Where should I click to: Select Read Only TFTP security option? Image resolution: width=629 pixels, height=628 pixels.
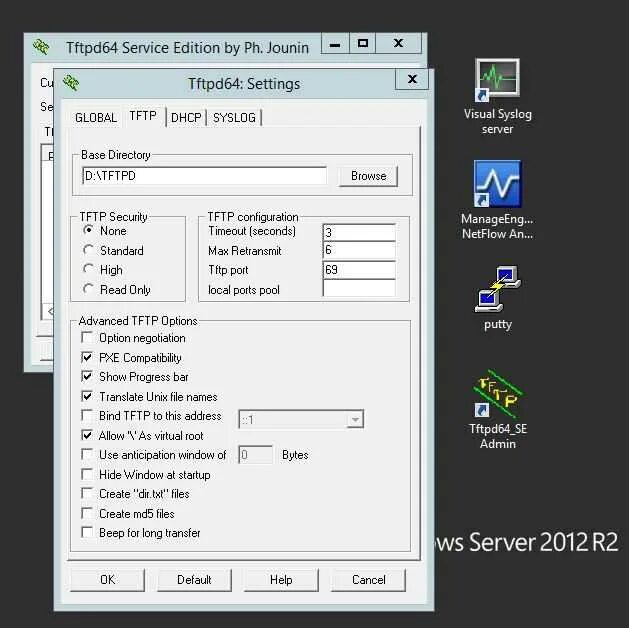(x=117, y=290)
